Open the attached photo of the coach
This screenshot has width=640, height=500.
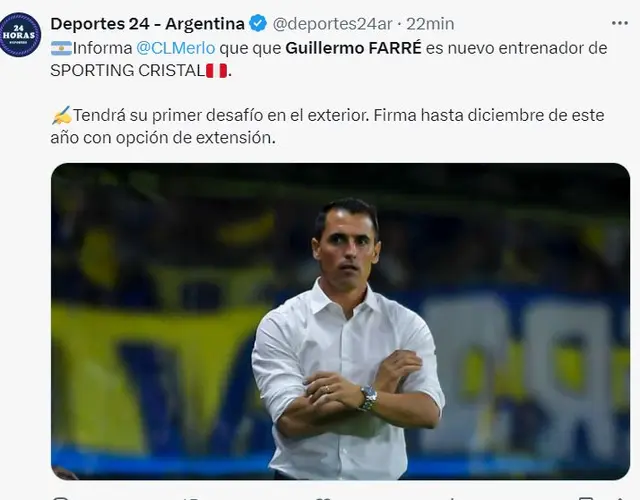(340, 321)
